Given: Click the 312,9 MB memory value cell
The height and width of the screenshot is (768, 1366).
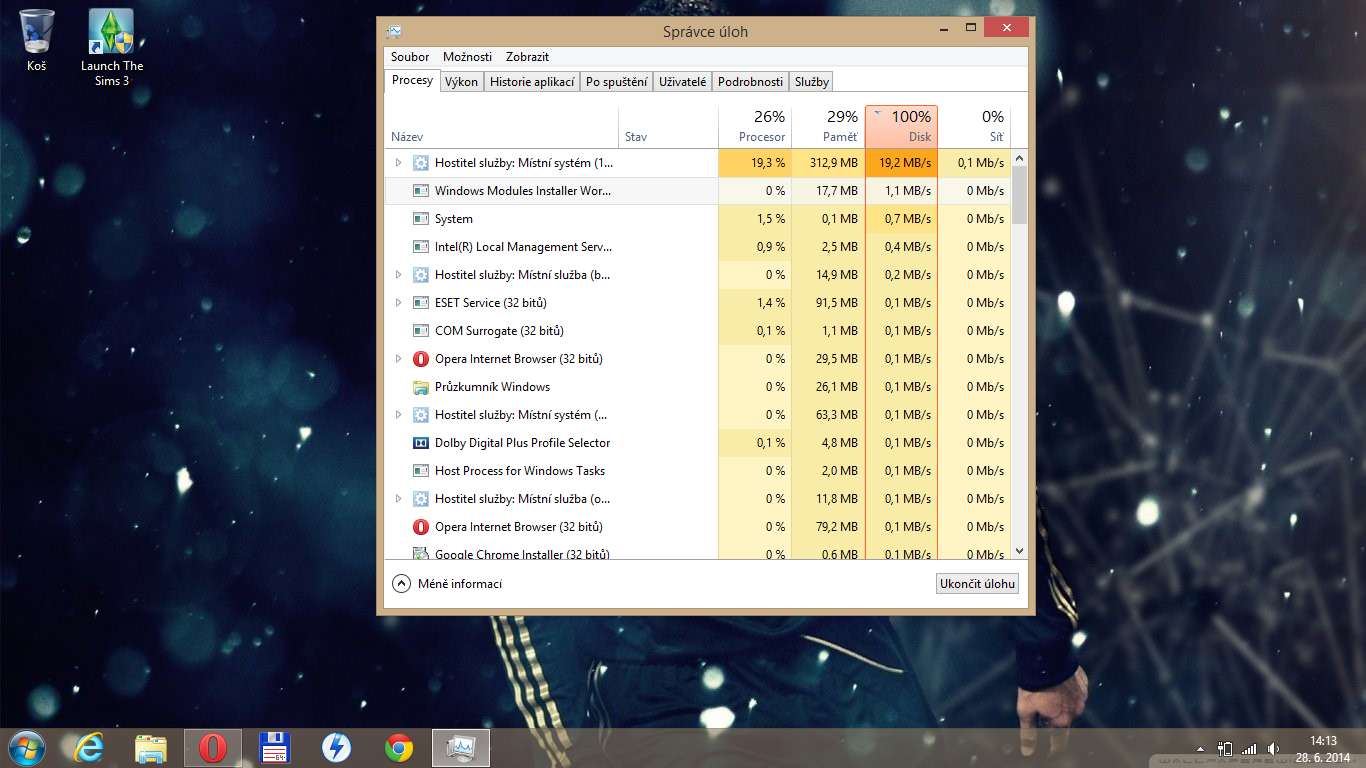Looking at the screenshot, I should (x=828, y=163).
